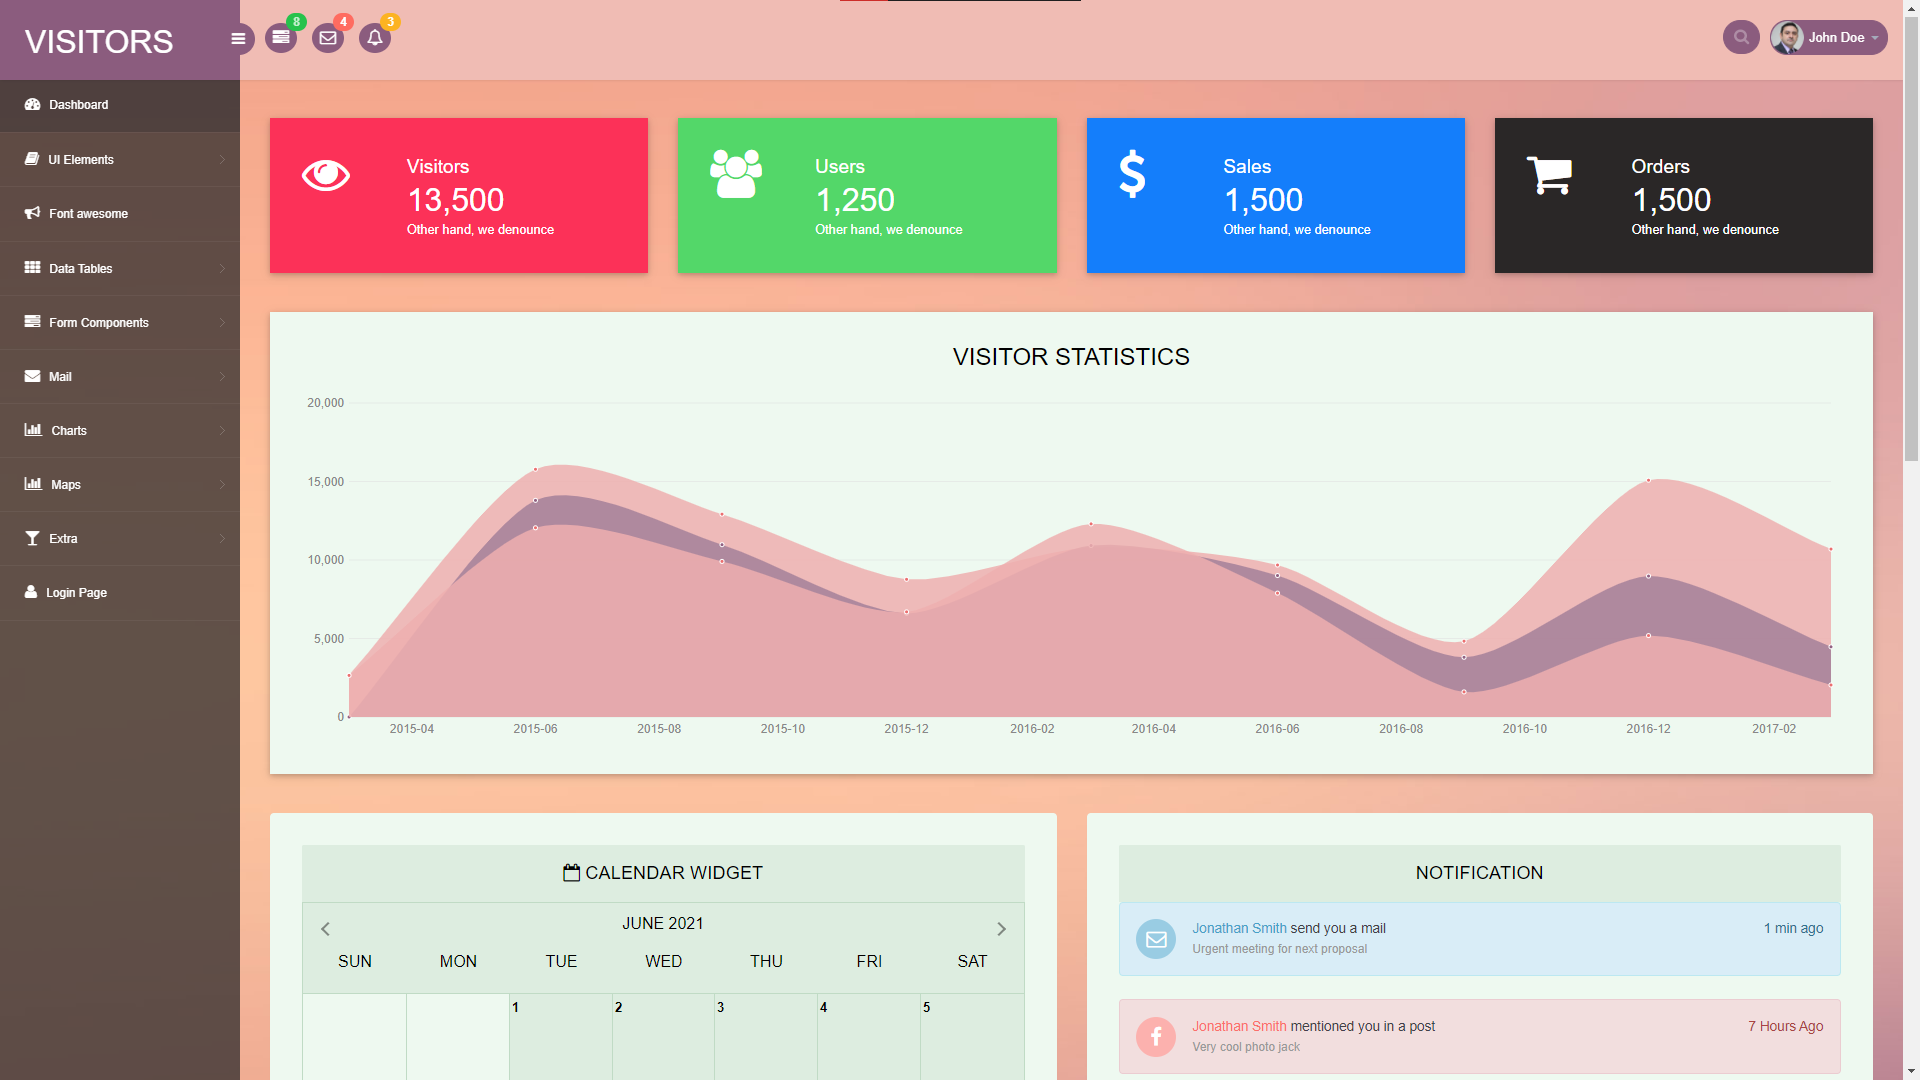Go to next month in calendar
Screen dimensions: 1920x1080
point(1001,929)
